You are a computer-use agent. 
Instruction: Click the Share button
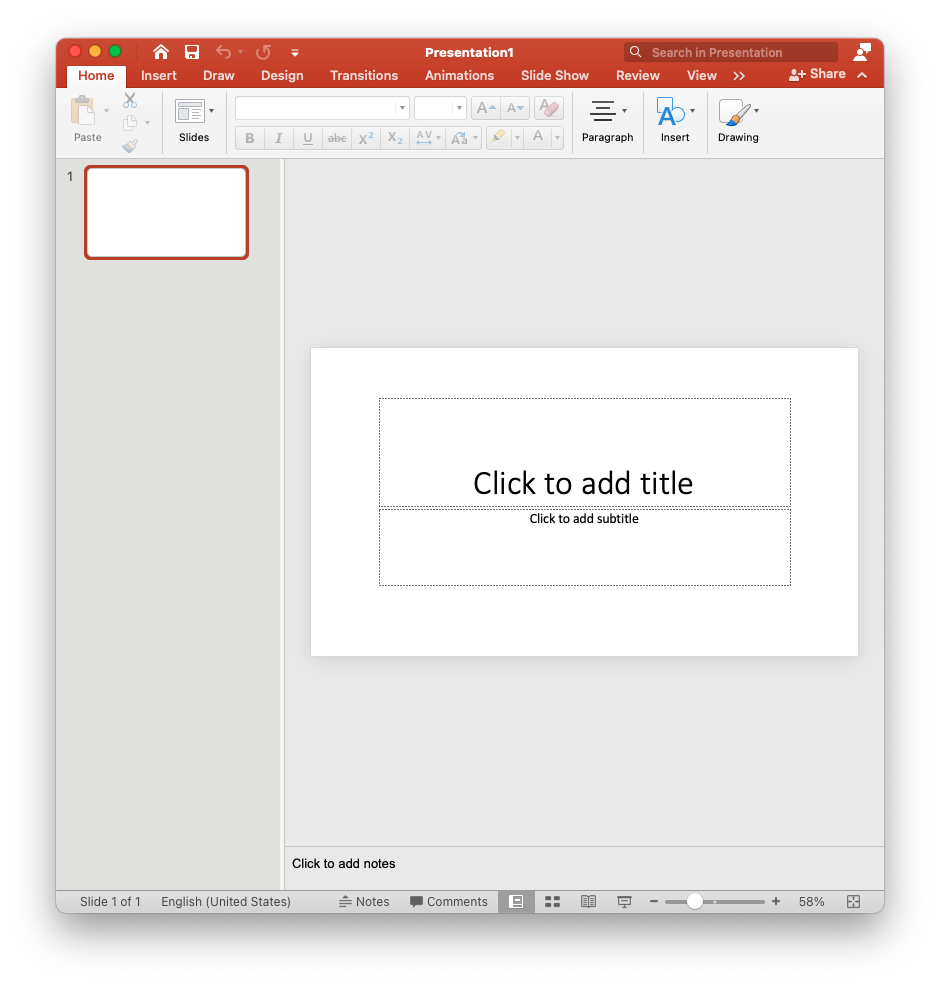[817, 74]
